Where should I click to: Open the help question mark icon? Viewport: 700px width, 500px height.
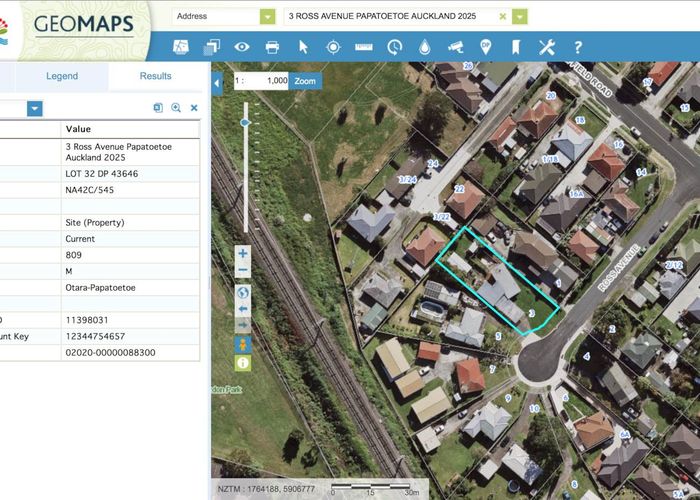[578, 47]
